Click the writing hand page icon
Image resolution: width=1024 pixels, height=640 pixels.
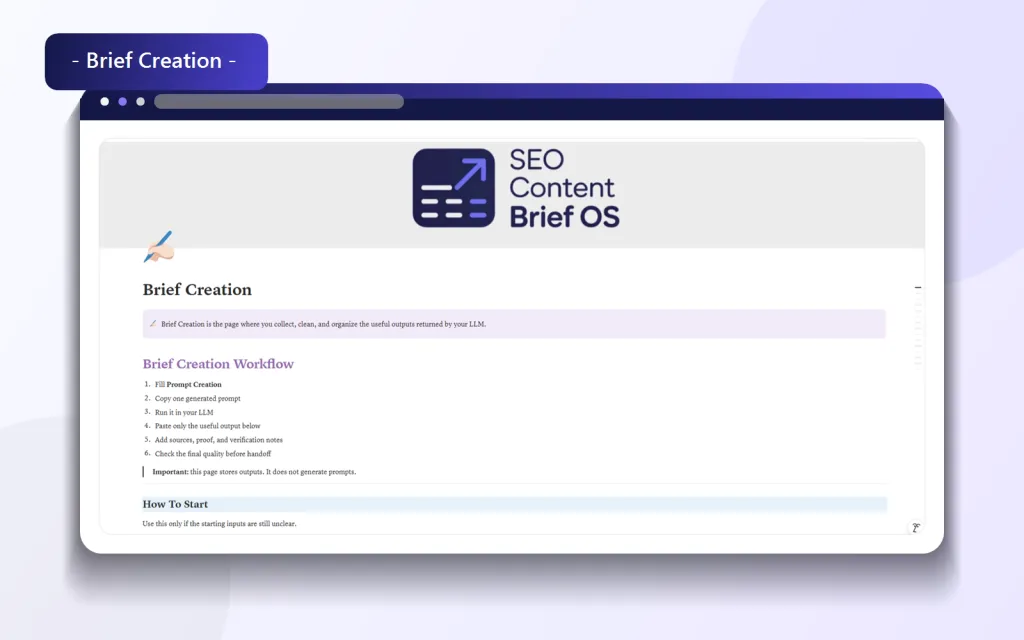pyautogui.click(x=159, y=247)
